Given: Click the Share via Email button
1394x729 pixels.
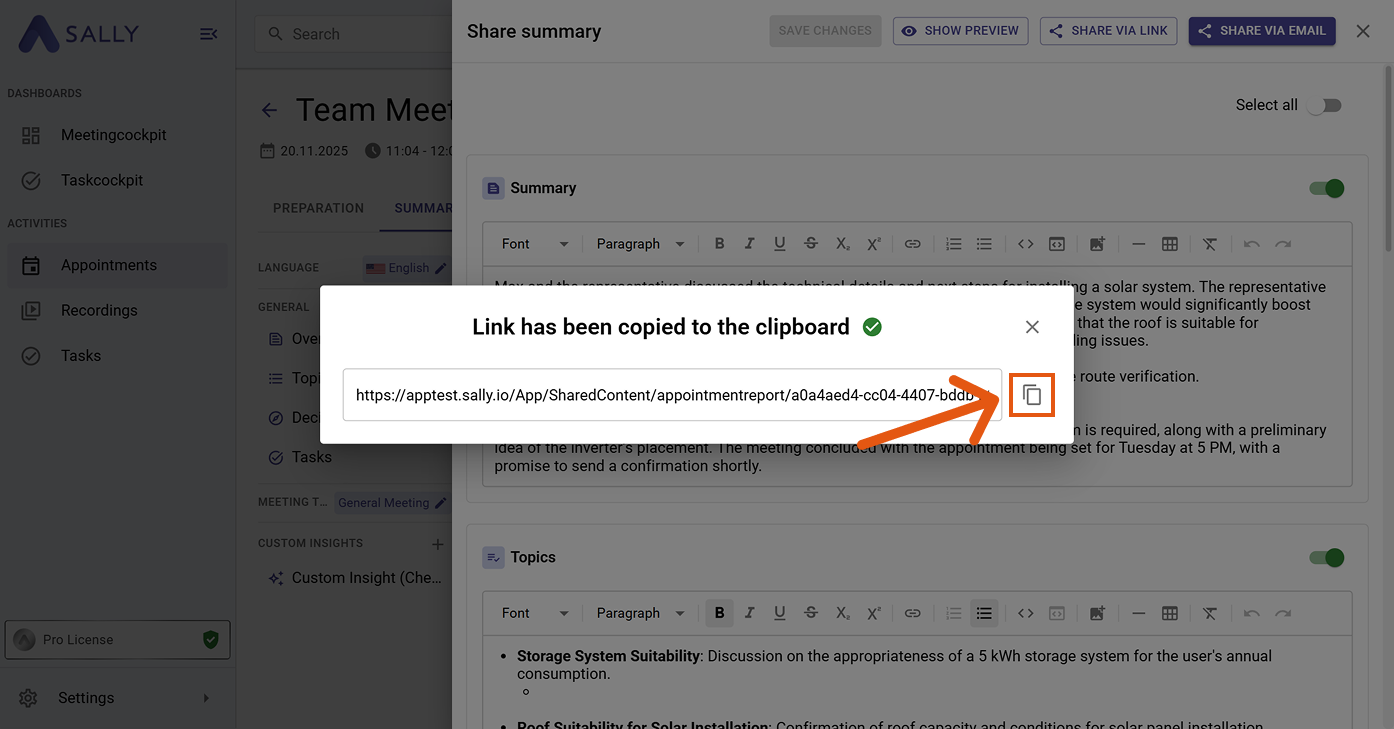Looking at the screenshot, I should coord(1261,31).
